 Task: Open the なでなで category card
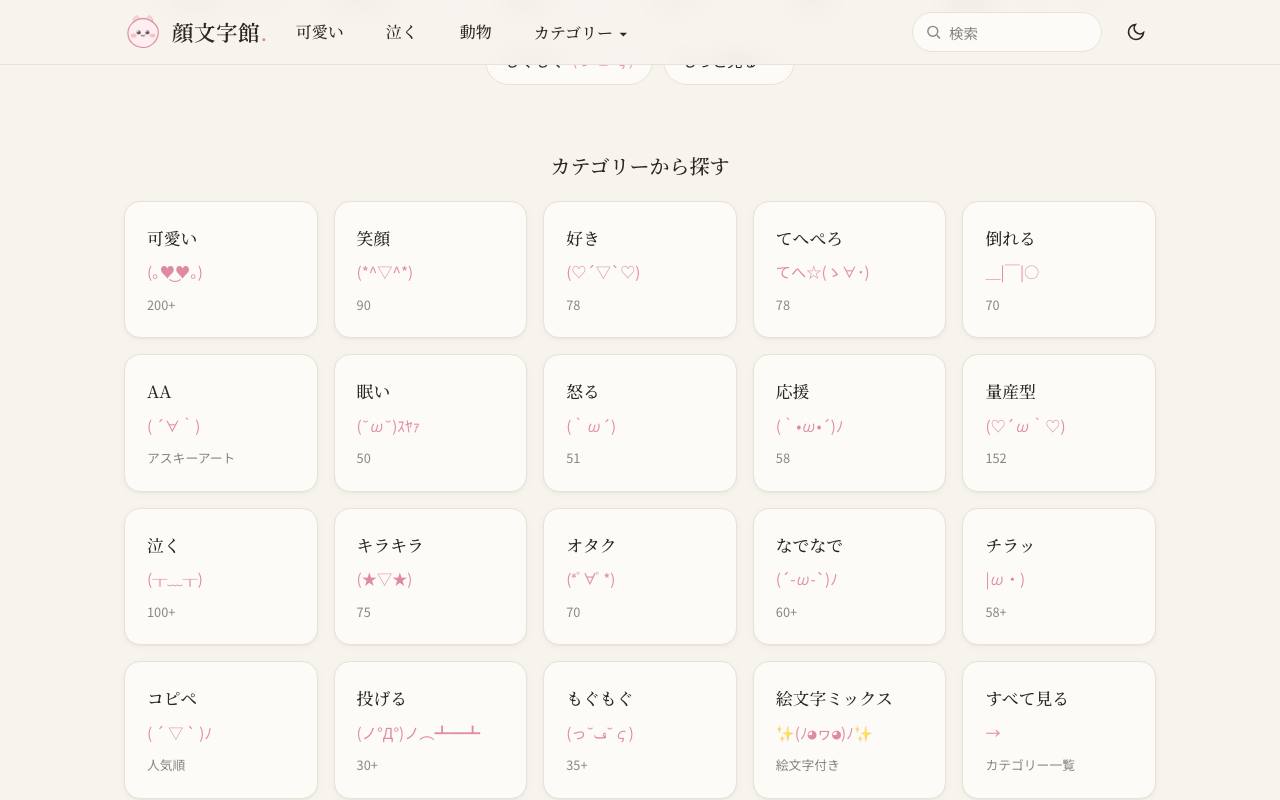(849, 577)
